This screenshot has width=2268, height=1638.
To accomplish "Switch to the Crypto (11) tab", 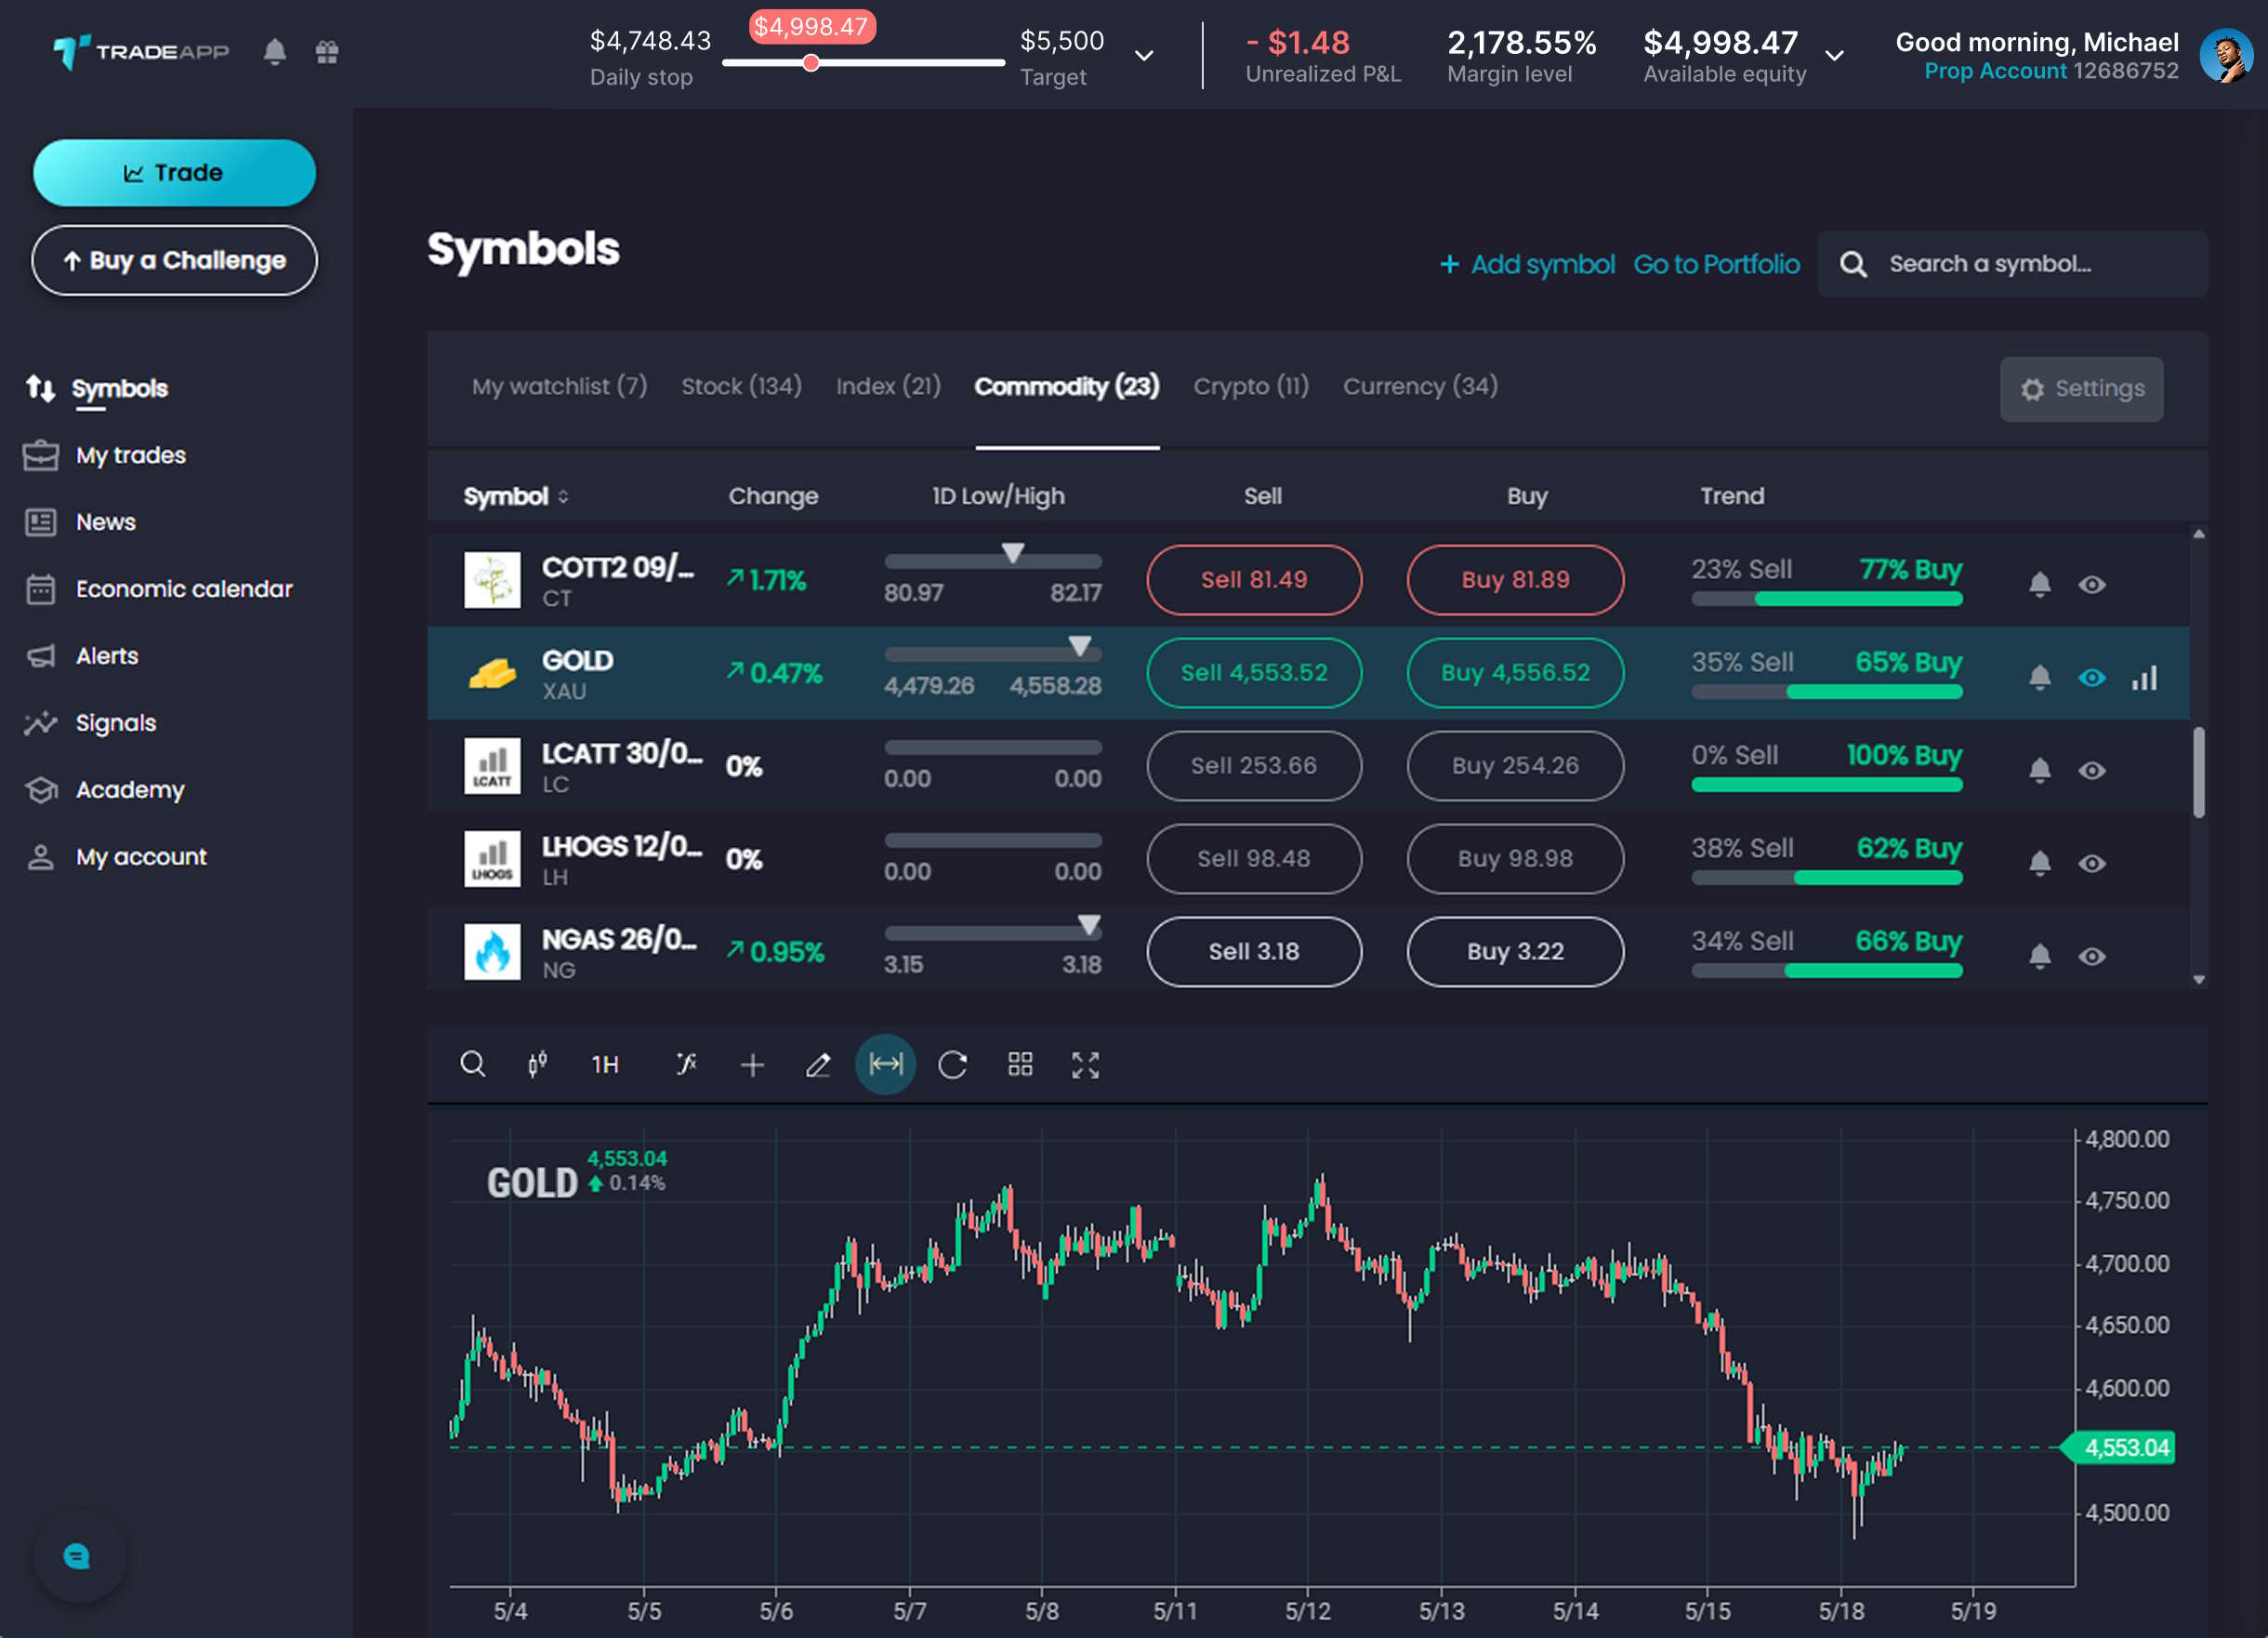I will [1251, 386].
